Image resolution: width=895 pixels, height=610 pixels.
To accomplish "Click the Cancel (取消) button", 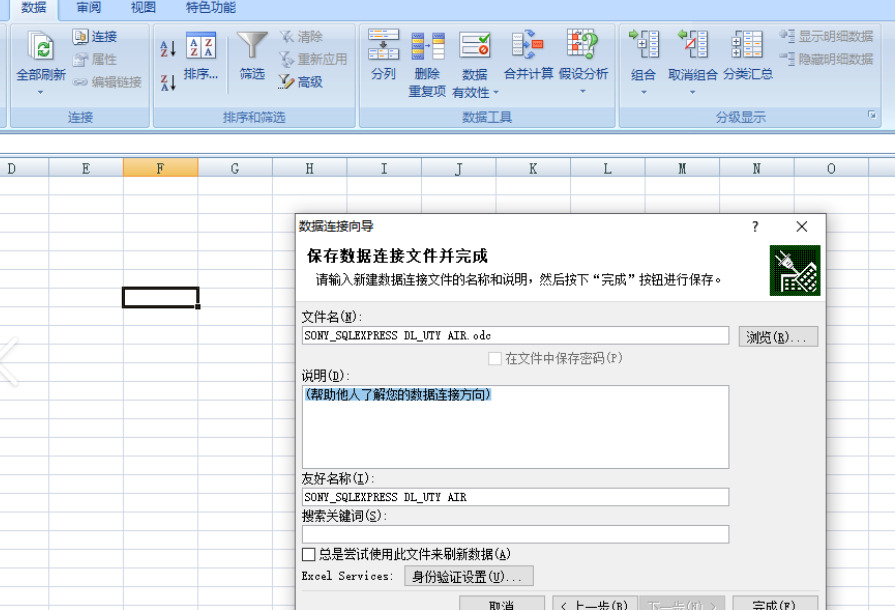I will click(x=502, y=603).
